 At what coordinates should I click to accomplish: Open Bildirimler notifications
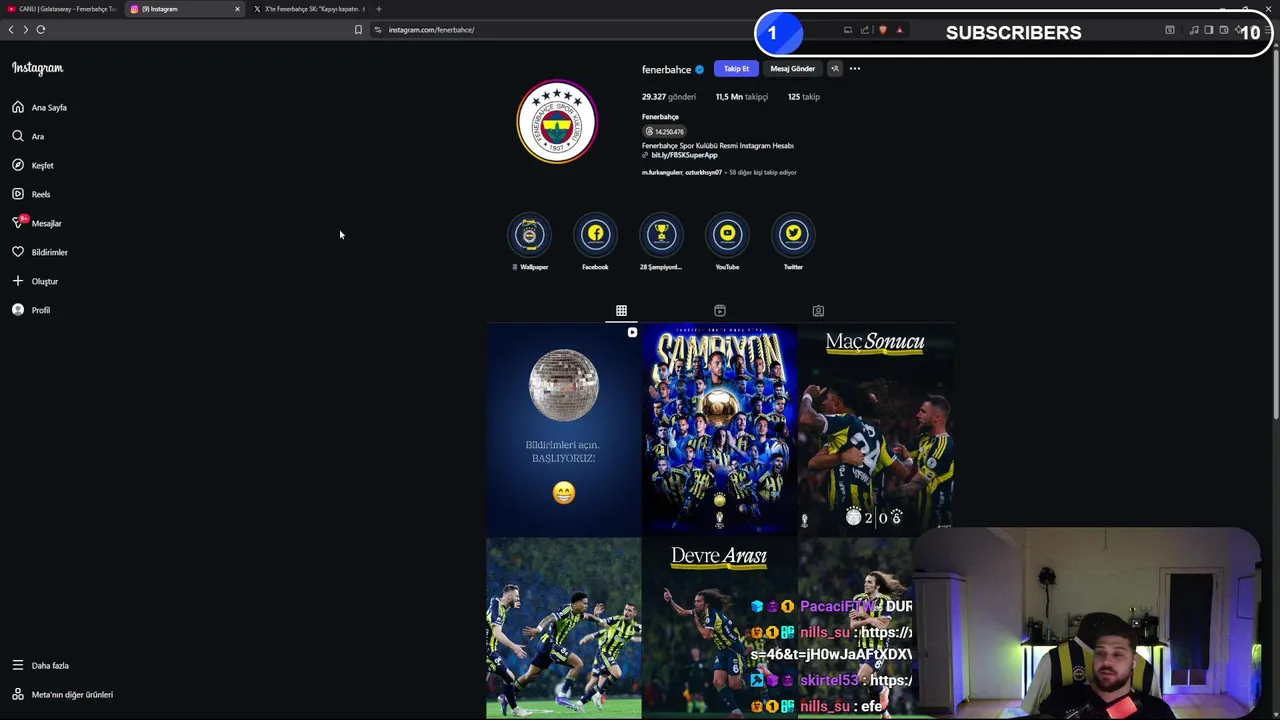click(40, 252)
